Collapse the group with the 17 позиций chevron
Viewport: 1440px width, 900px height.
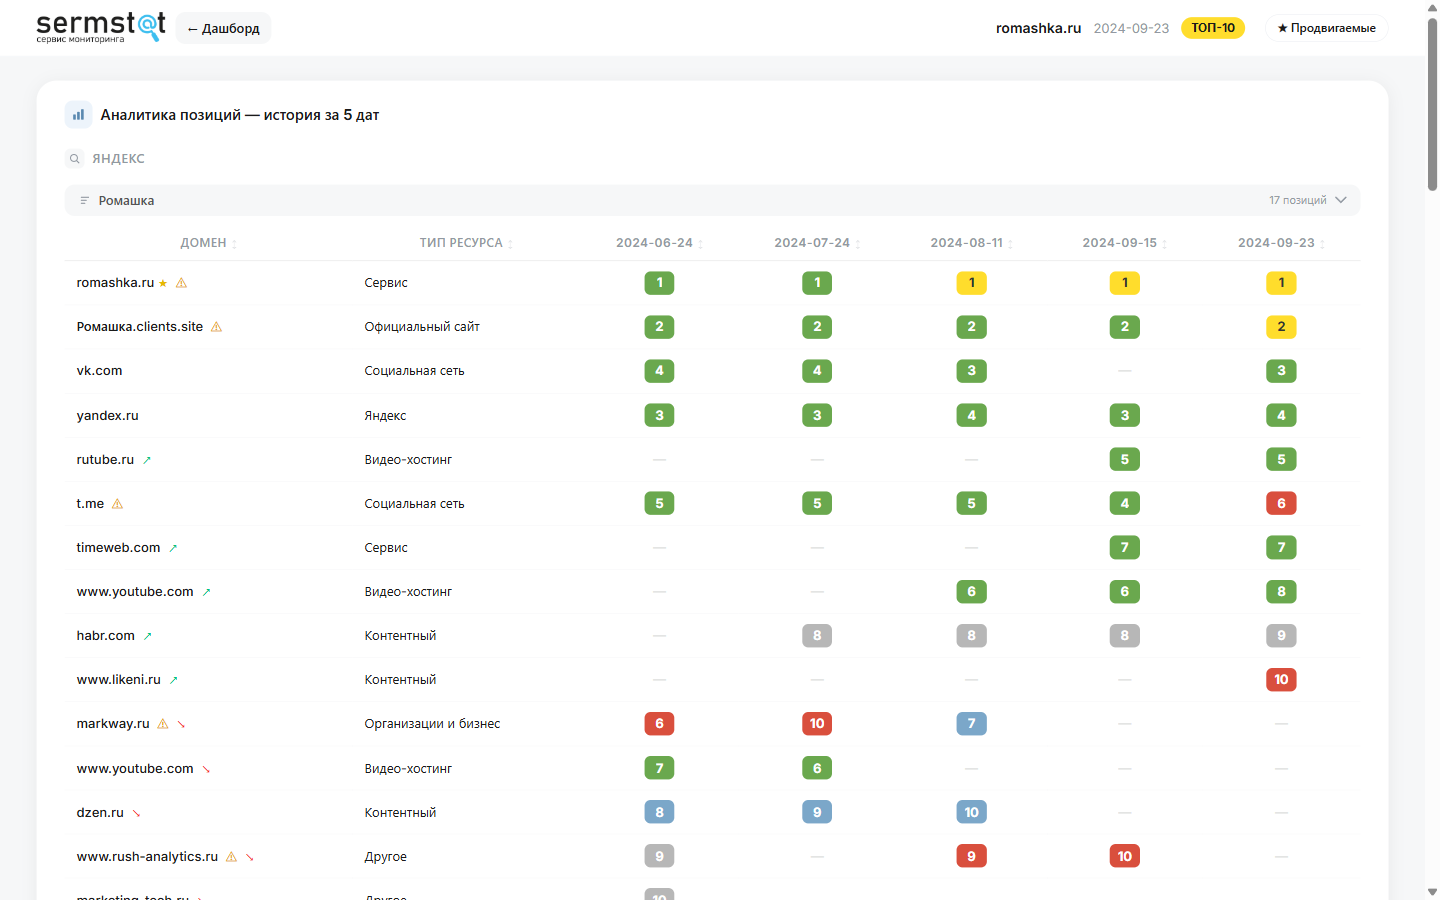(x=1341, y=200)
